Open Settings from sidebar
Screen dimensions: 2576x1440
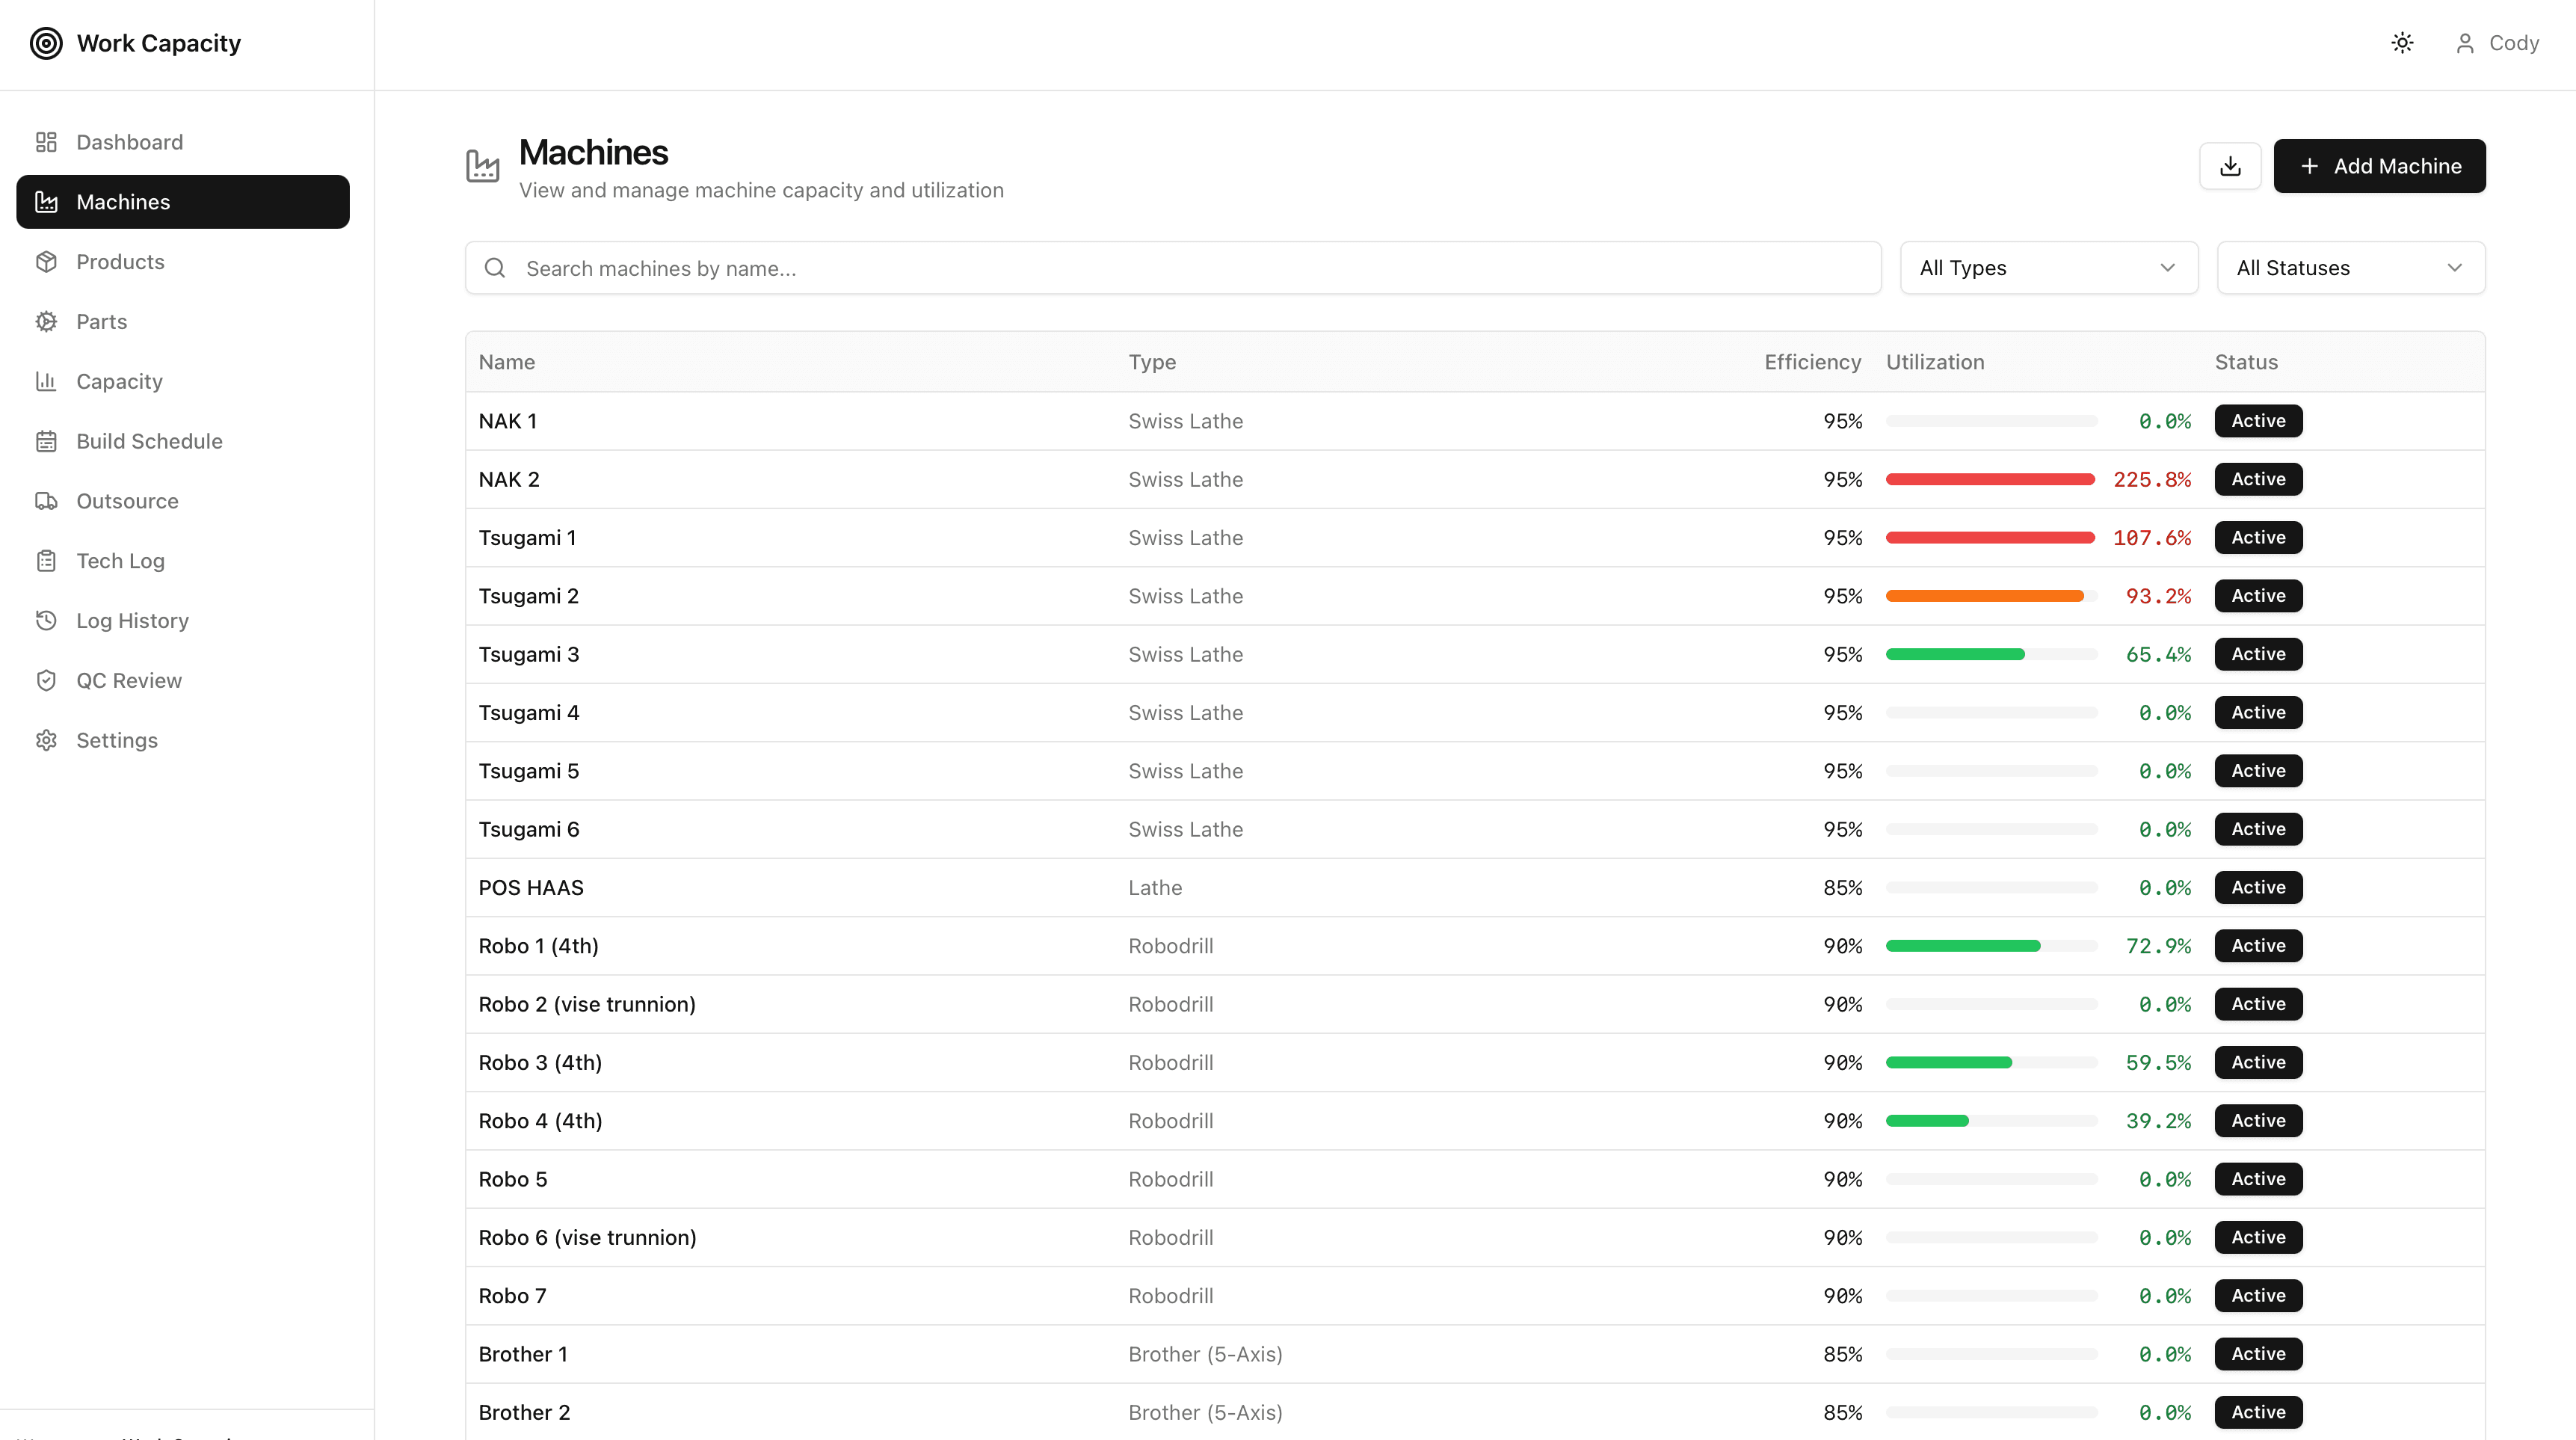(183, 740)
